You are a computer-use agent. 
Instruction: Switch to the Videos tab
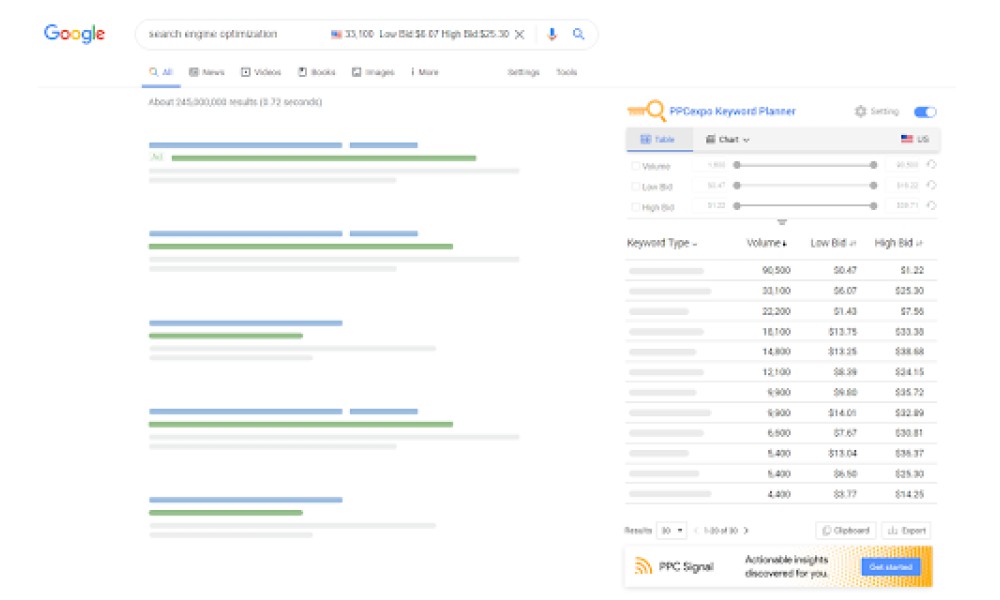pyautogui.click(x=261, y=72)
